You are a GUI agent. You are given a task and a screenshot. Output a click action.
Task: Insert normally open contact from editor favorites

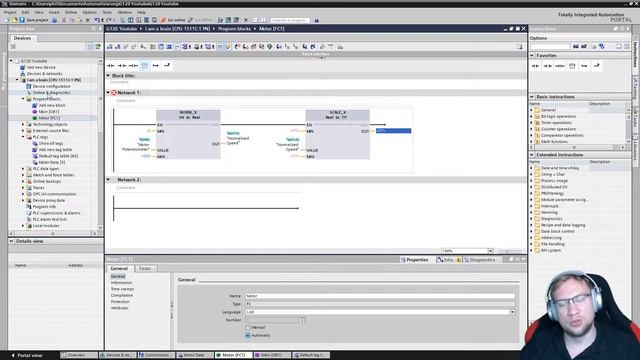(111, 65)
